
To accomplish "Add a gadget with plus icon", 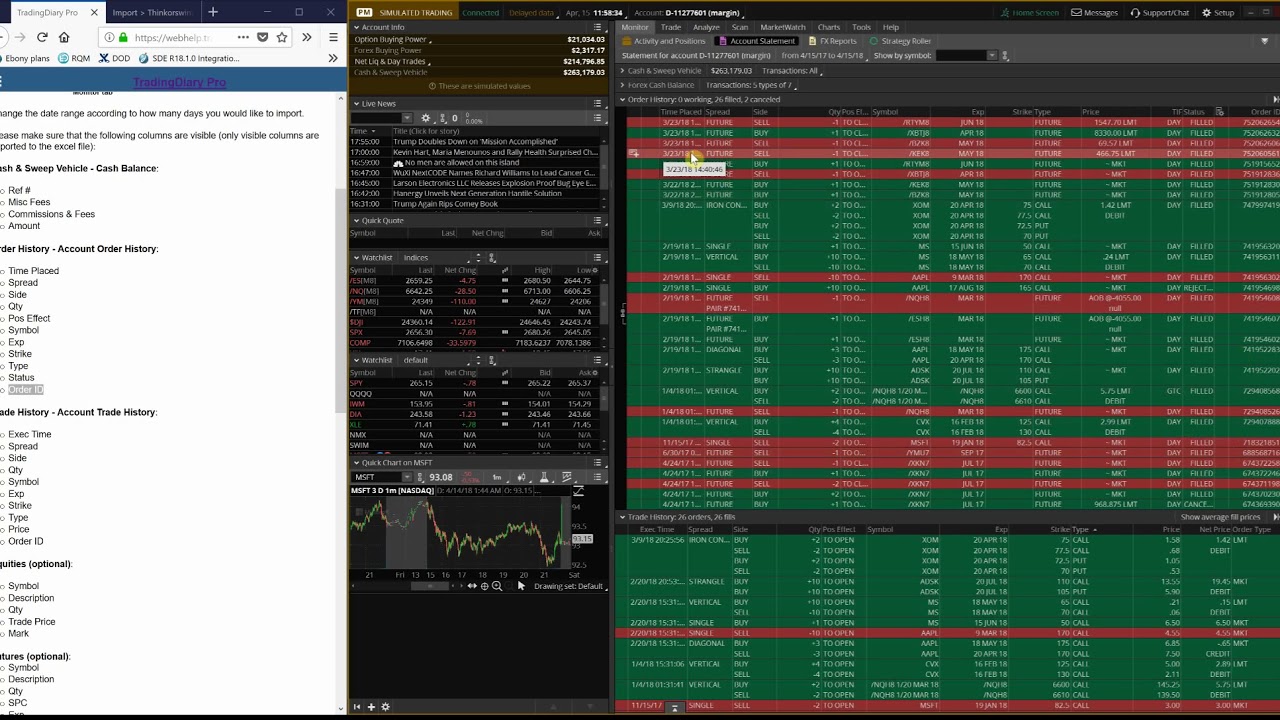I will pyautogui.click(x=371, y=707).
